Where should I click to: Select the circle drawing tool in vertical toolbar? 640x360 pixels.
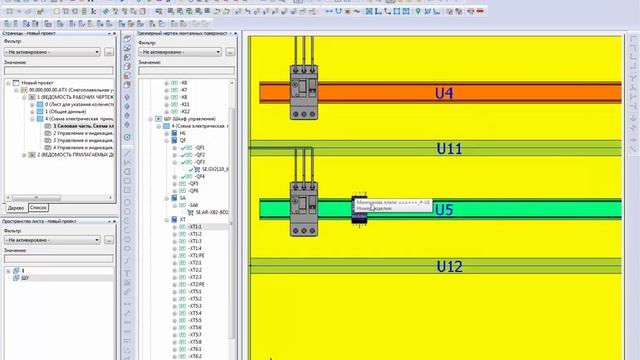pos(127,202)
